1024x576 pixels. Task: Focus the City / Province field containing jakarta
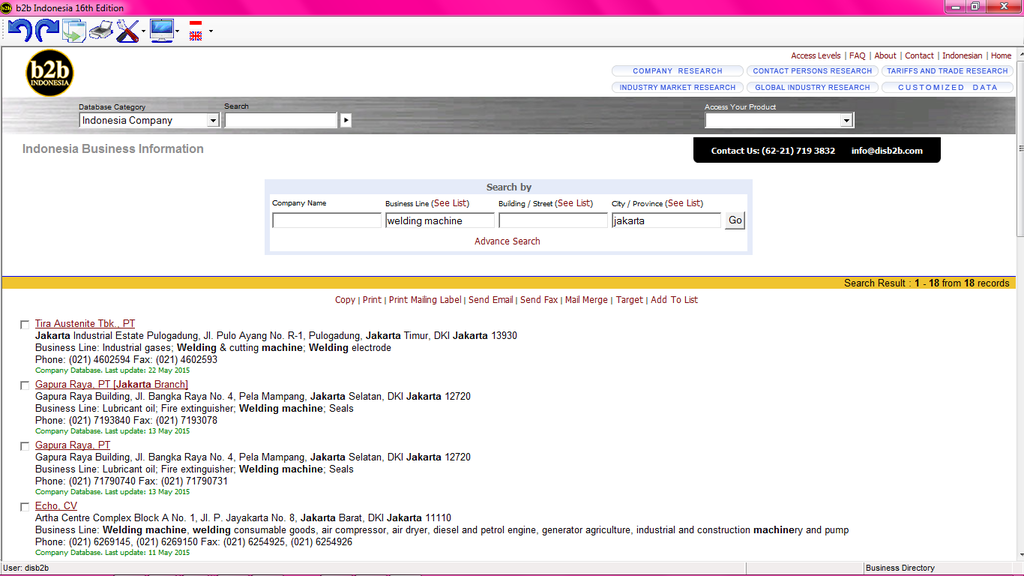click(x=666, y=221)
